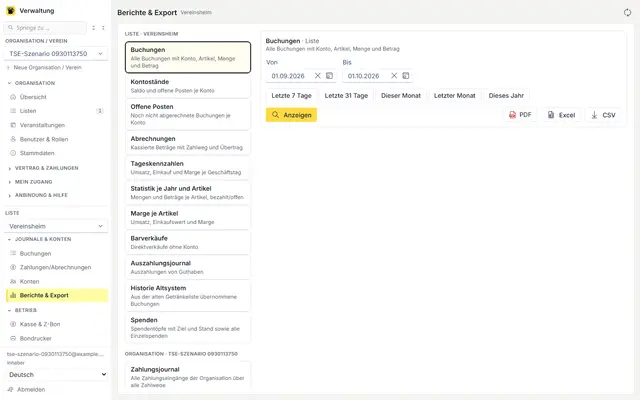
Task: Open Zahlungen/Abrechnungen in the sidebar
Action: (56, 267)
